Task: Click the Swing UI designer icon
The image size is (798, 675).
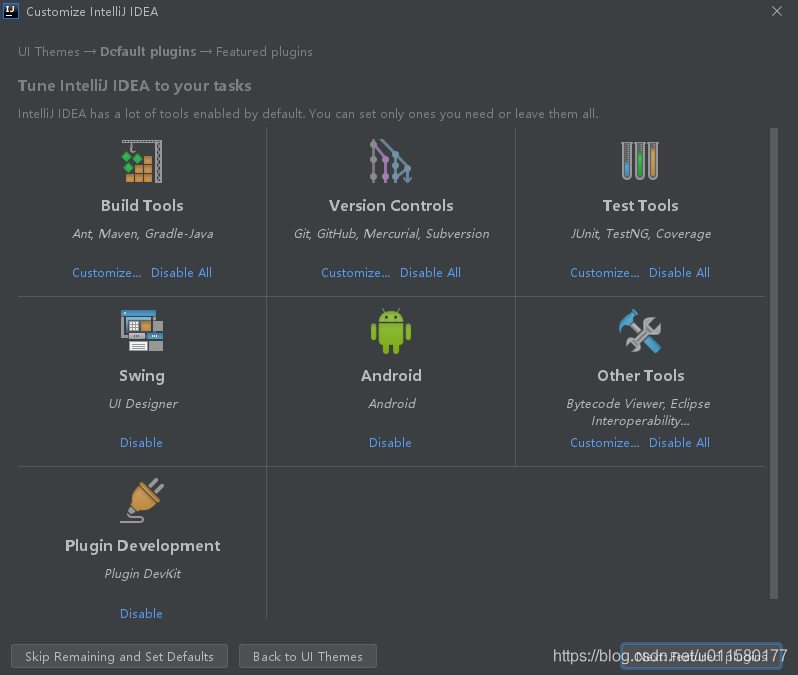Action: [142, 331]
